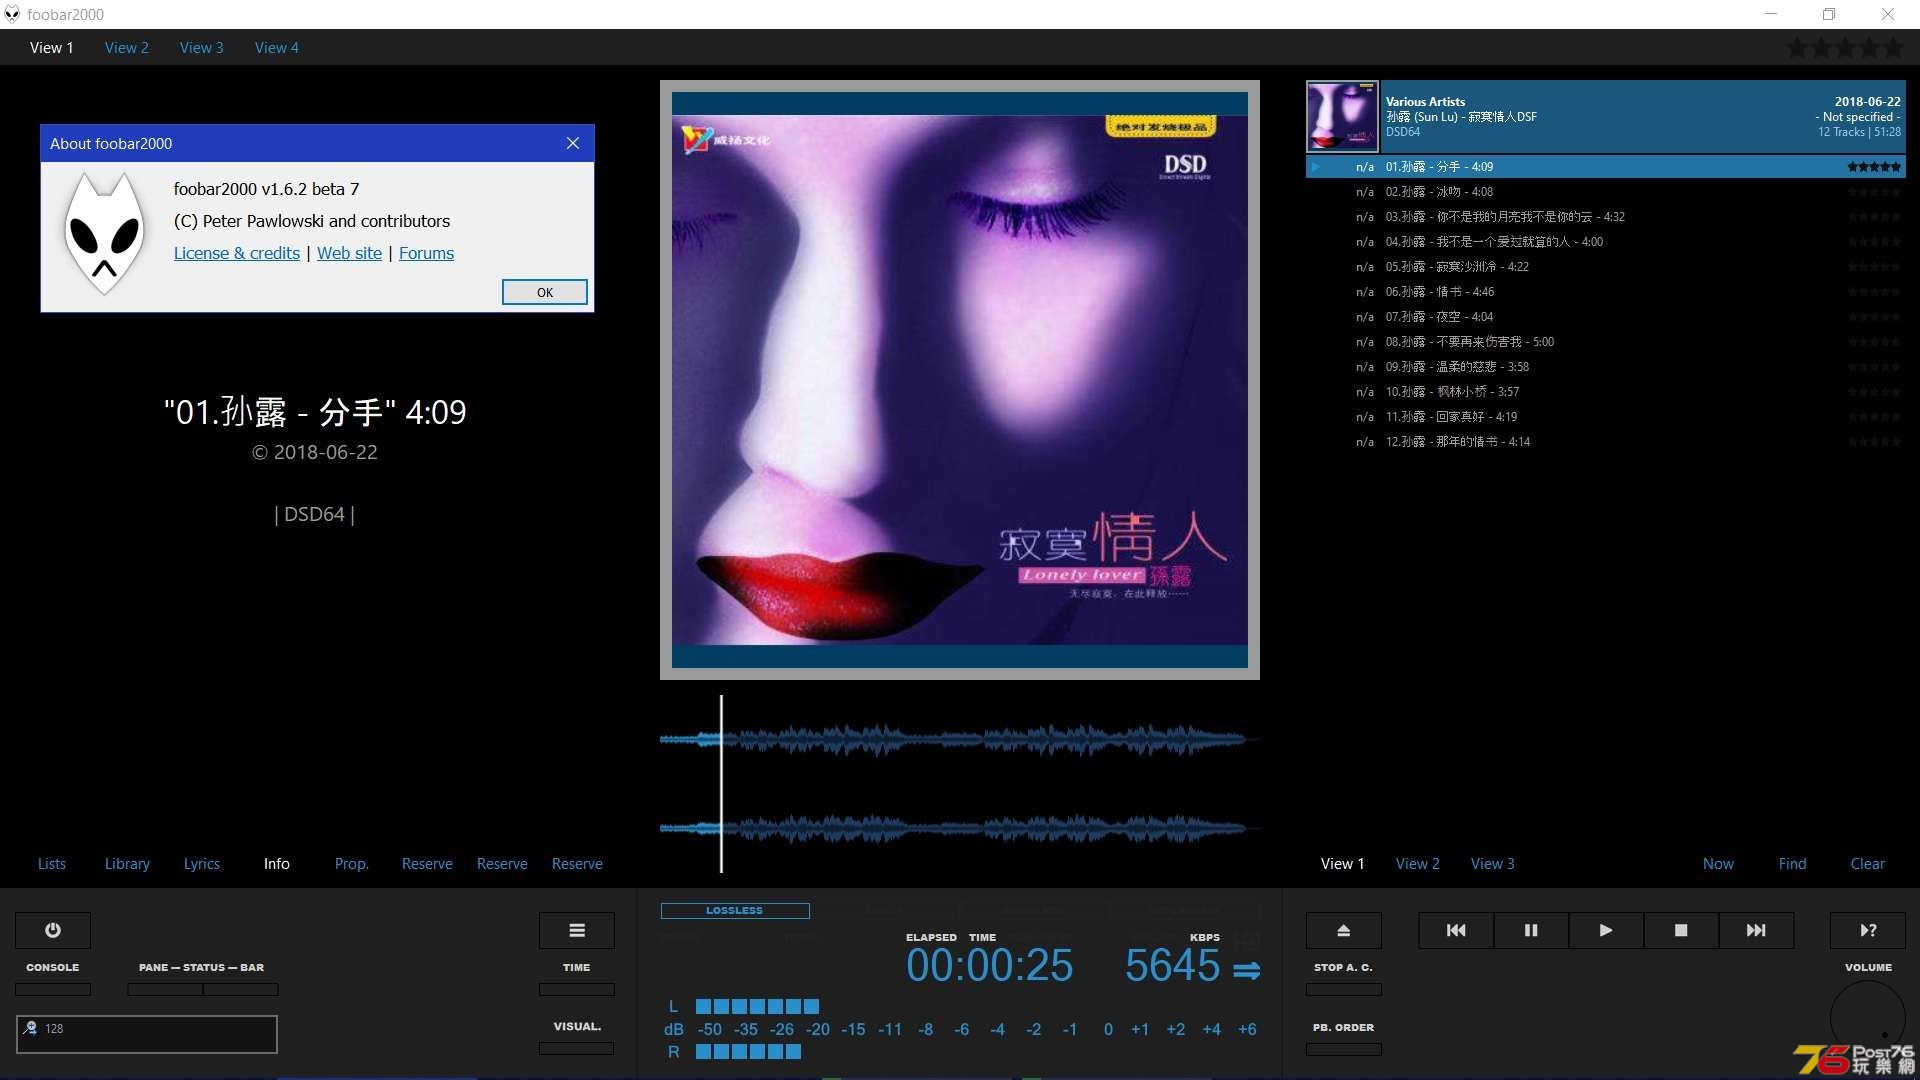Screen dimensions: 1920x1080
Task: Select track 03 with duration 4:32
Action: coord(1606,217)
